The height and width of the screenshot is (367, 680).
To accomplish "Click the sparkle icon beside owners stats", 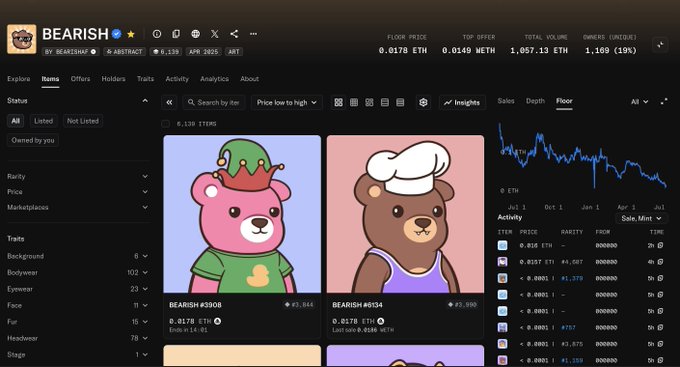I will pos(660,45).
